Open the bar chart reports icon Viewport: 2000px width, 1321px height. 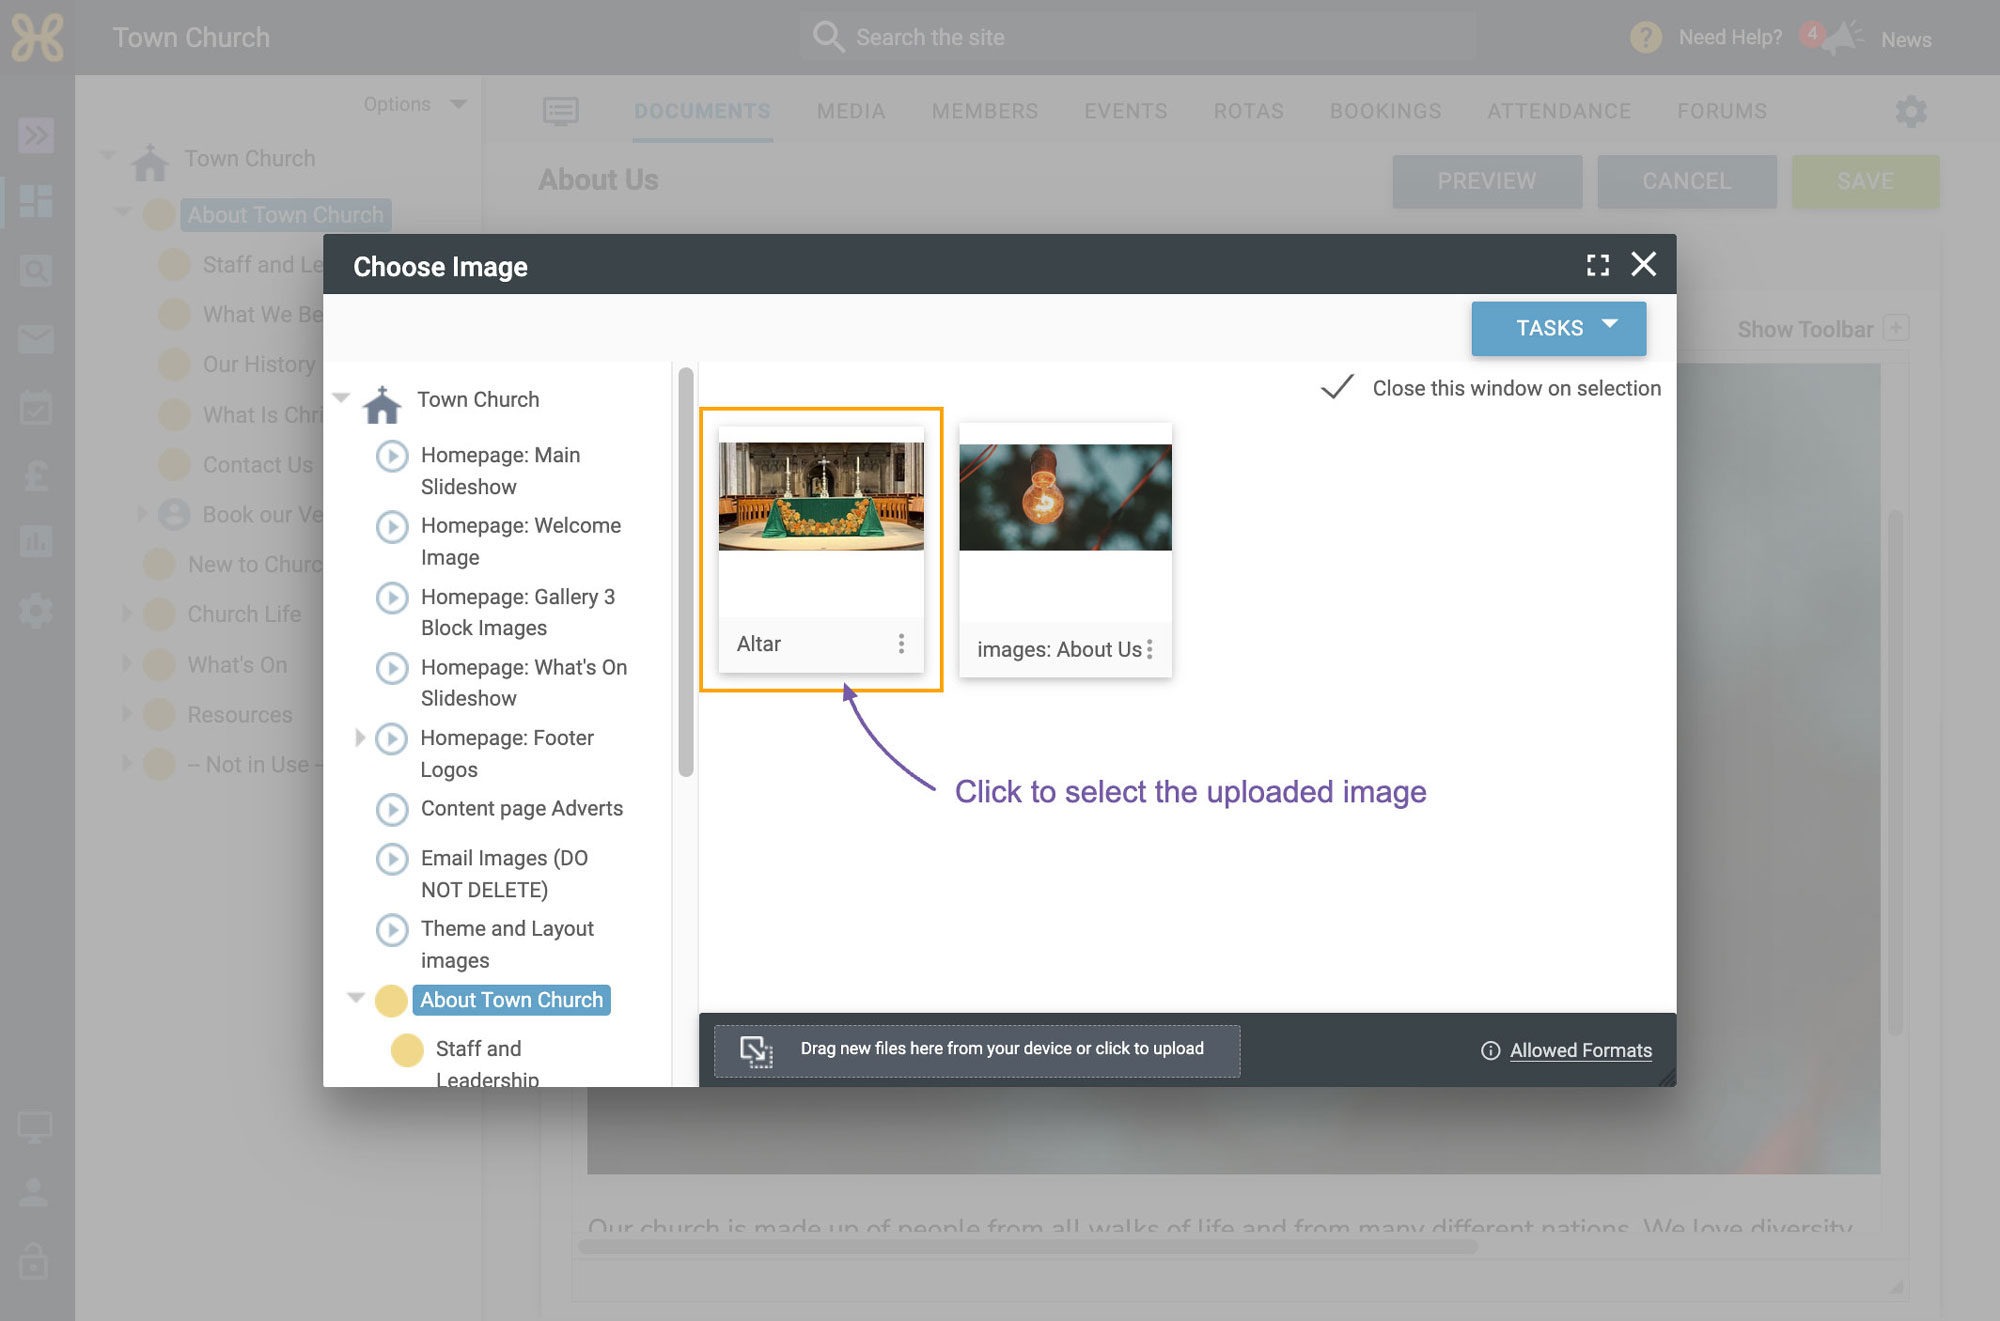point(36,541)
